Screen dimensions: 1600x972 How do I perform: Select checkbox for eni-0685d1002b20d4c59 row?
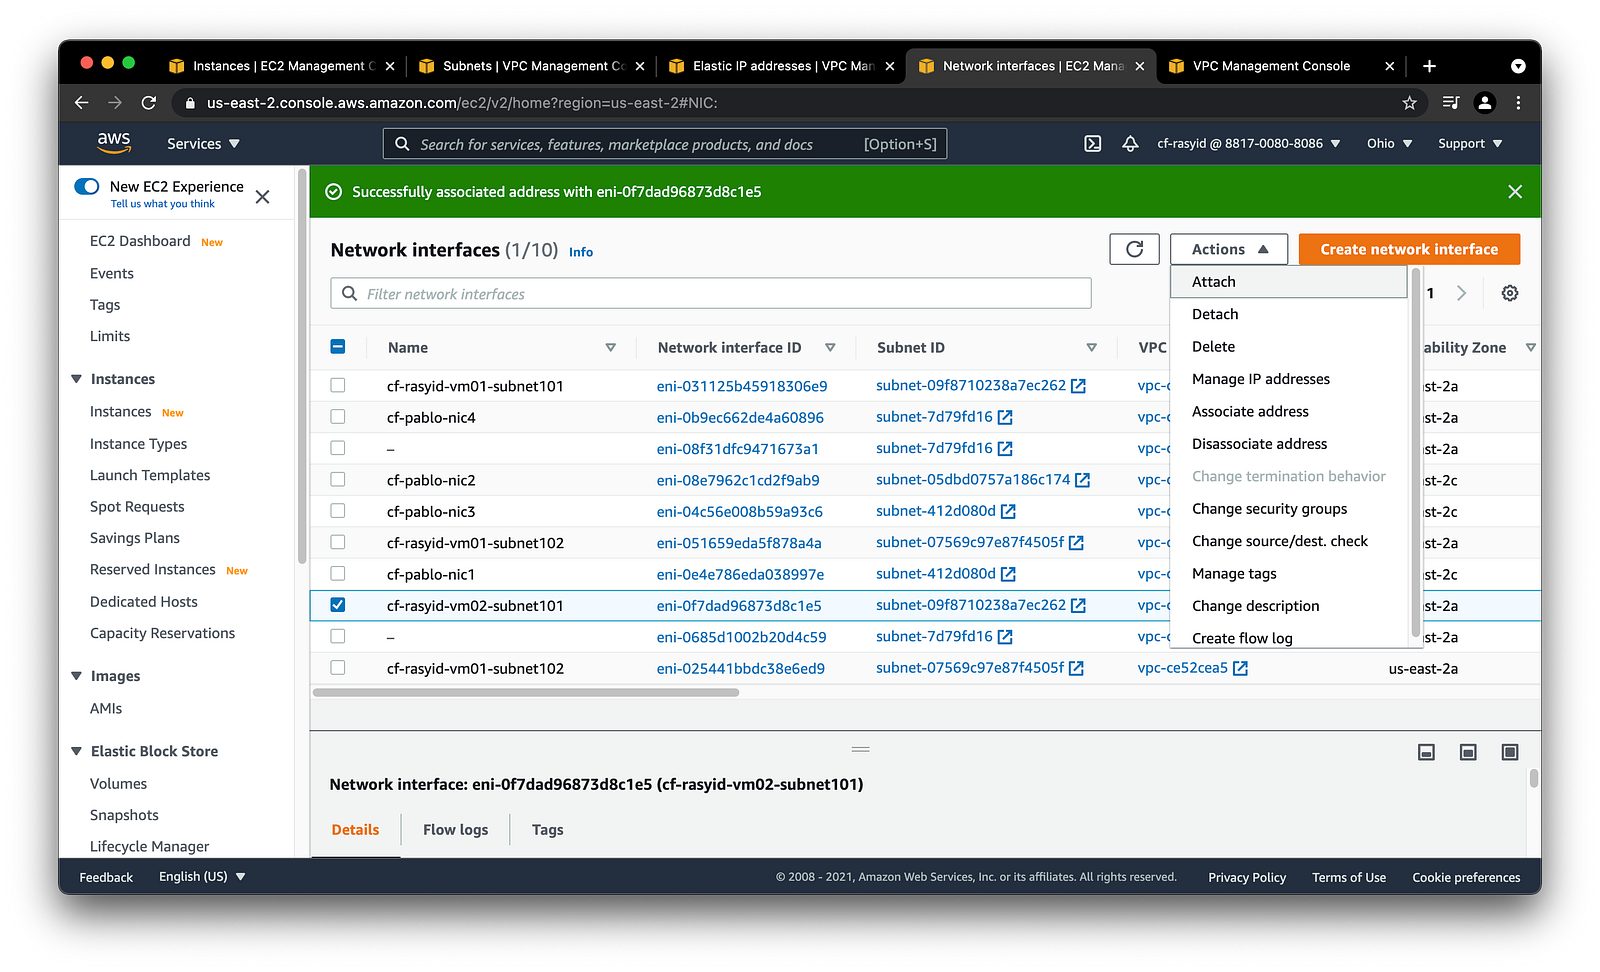coord(338,636)
